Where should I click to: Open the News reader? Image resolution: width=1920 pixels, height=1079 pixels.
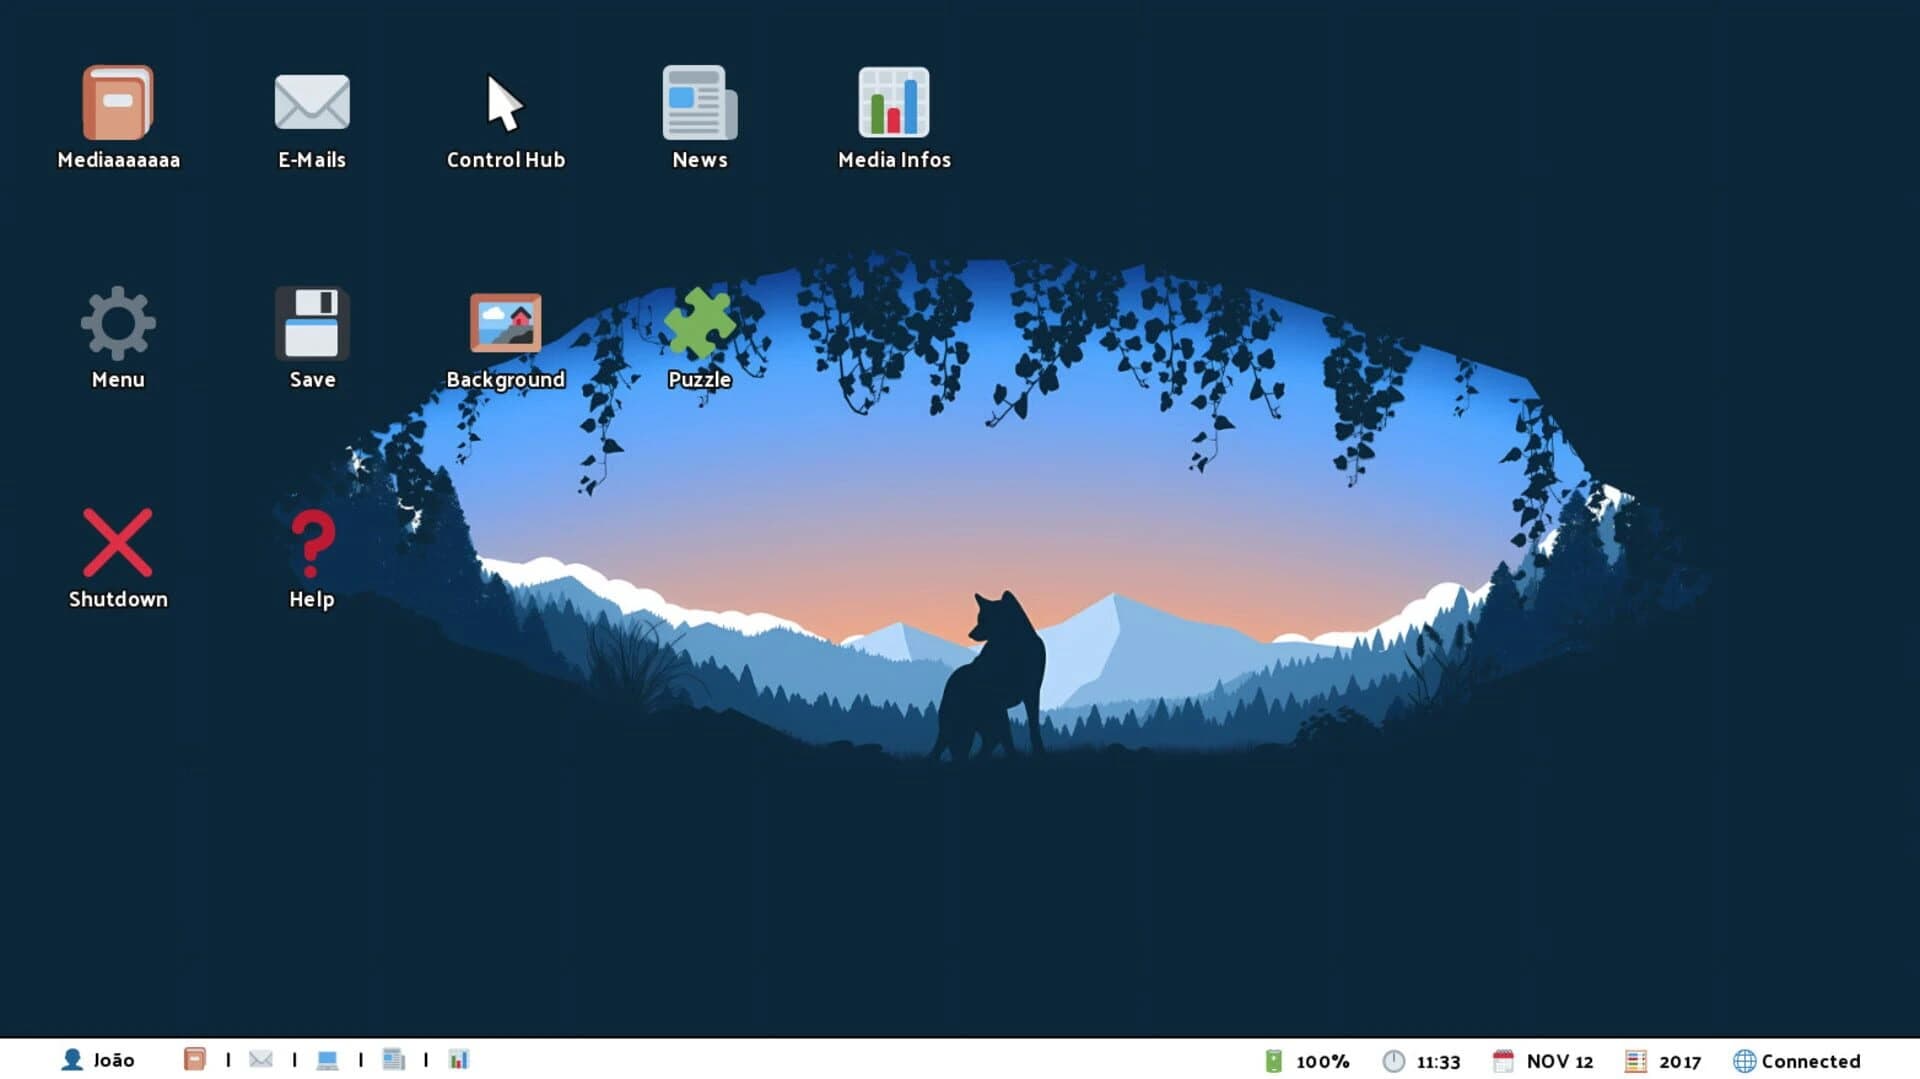(x=699, y=104)
